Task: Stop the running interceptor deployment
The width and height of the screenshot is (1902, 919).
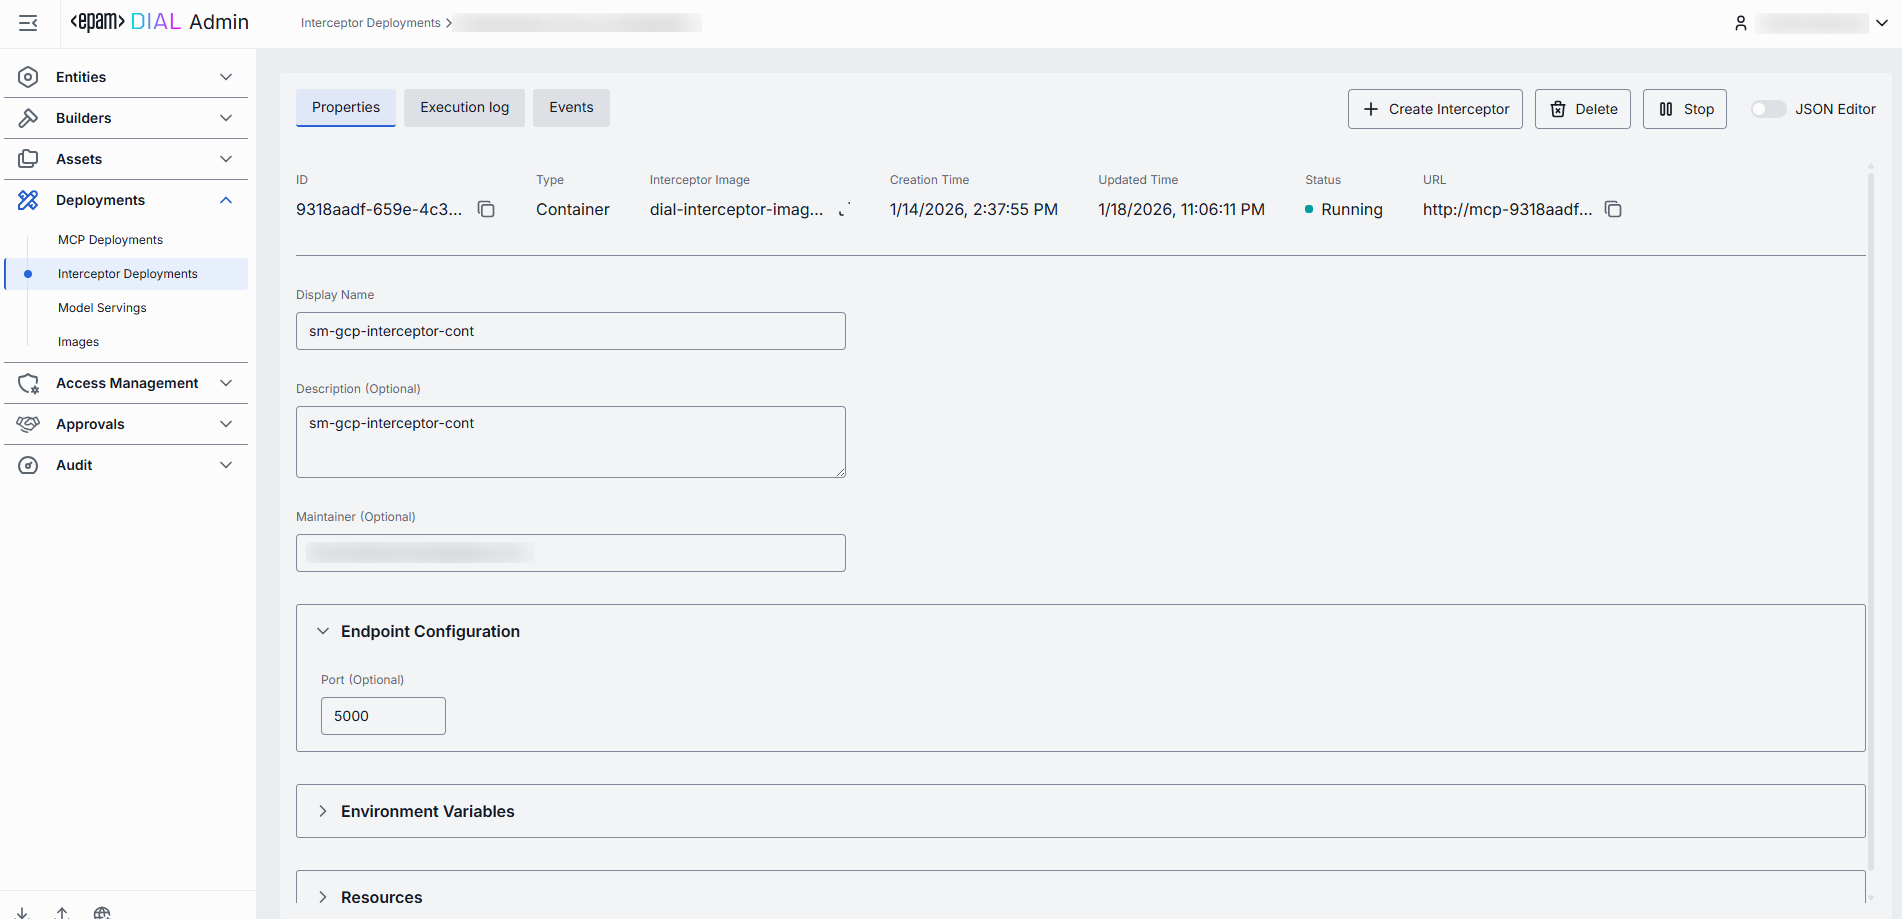Action: 1685,109
